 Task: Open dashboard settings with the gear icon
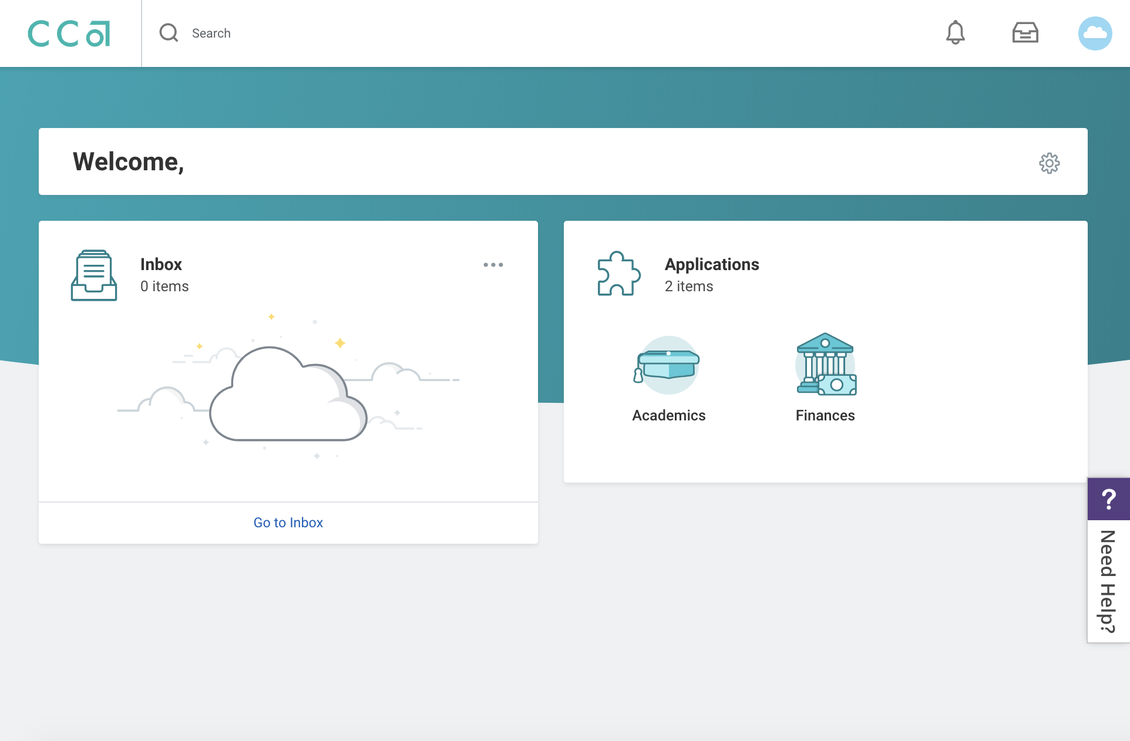(1049, 162)
